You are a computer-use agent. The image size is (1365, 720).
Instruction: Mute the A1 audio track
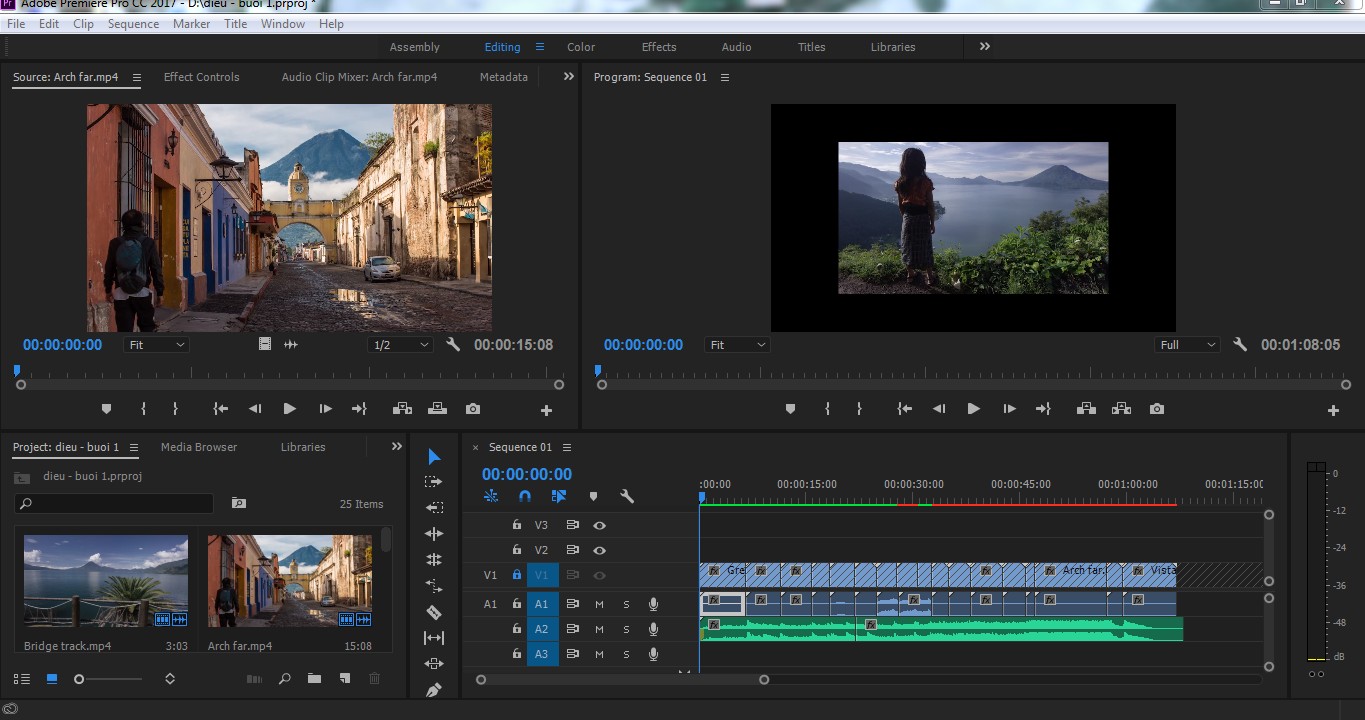(x=599, y=604)
